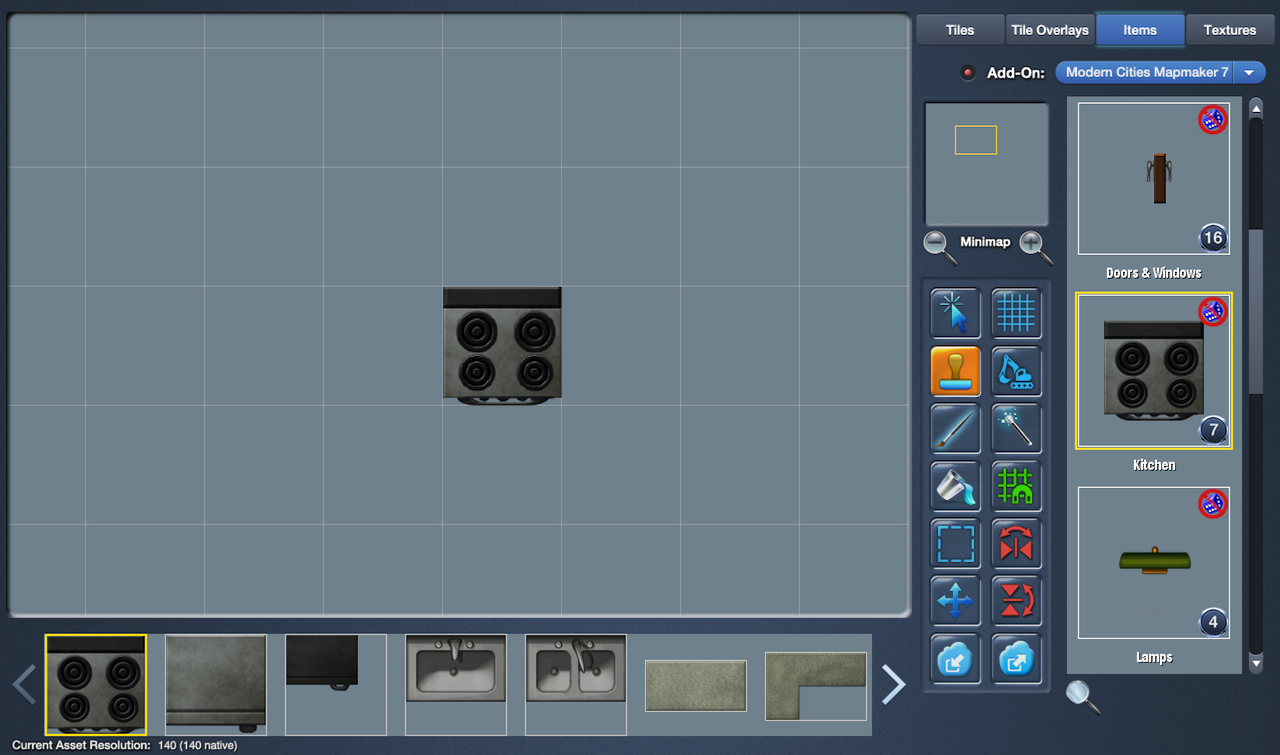Toggle random dice on Doors & Windows
1280x755 pixels.
1212,120
